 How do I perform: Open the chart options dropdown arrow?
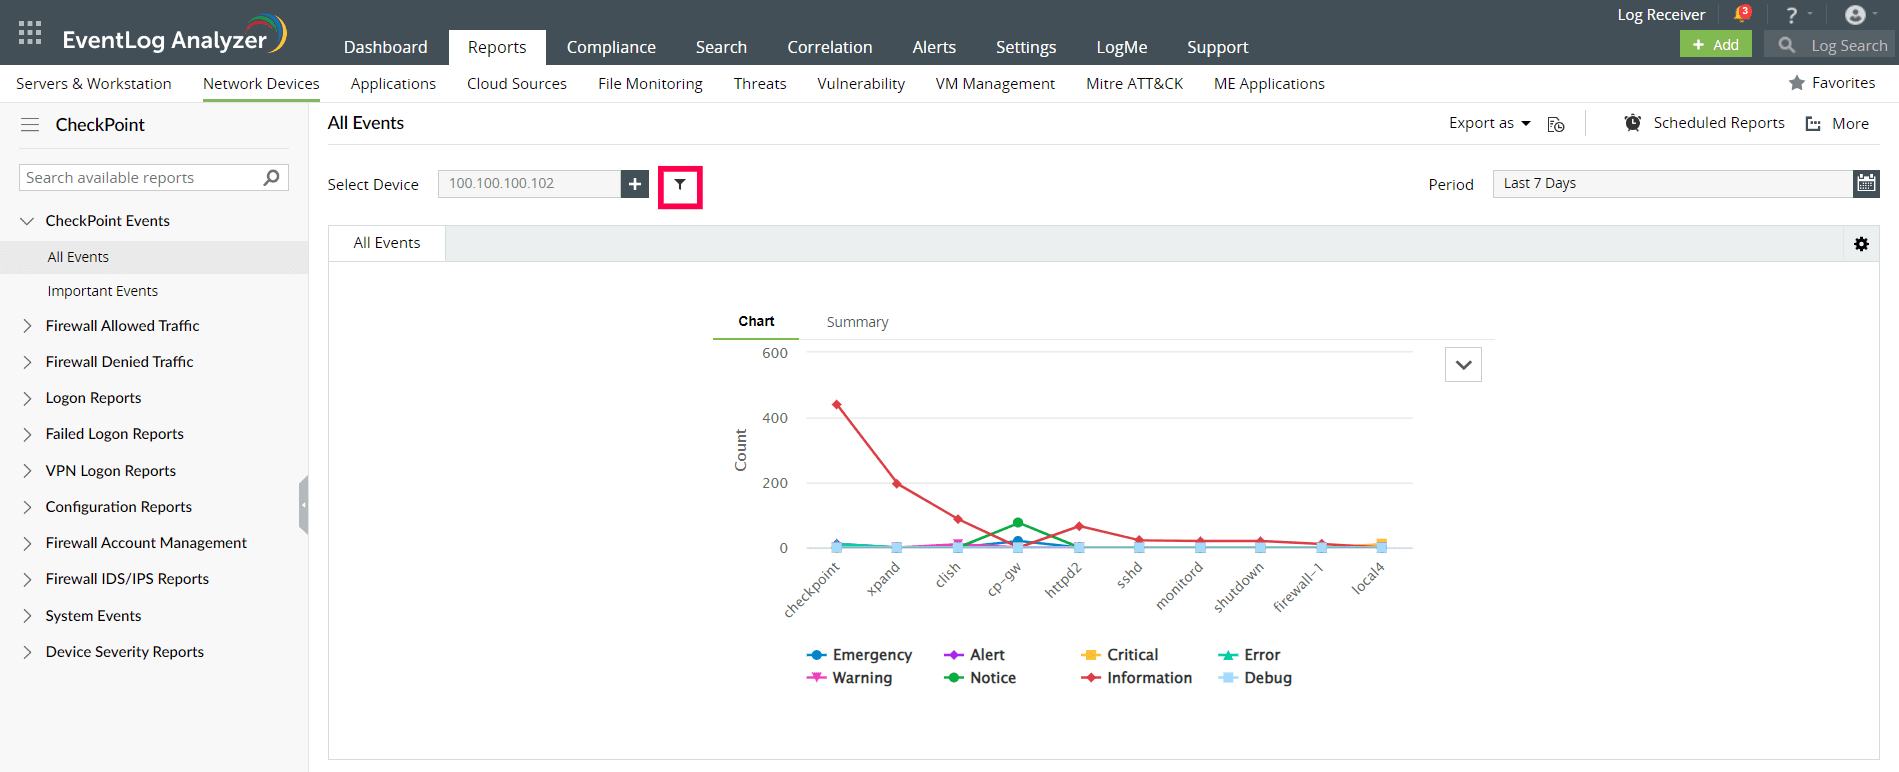pyautogui.click(x=1463, y=365)
